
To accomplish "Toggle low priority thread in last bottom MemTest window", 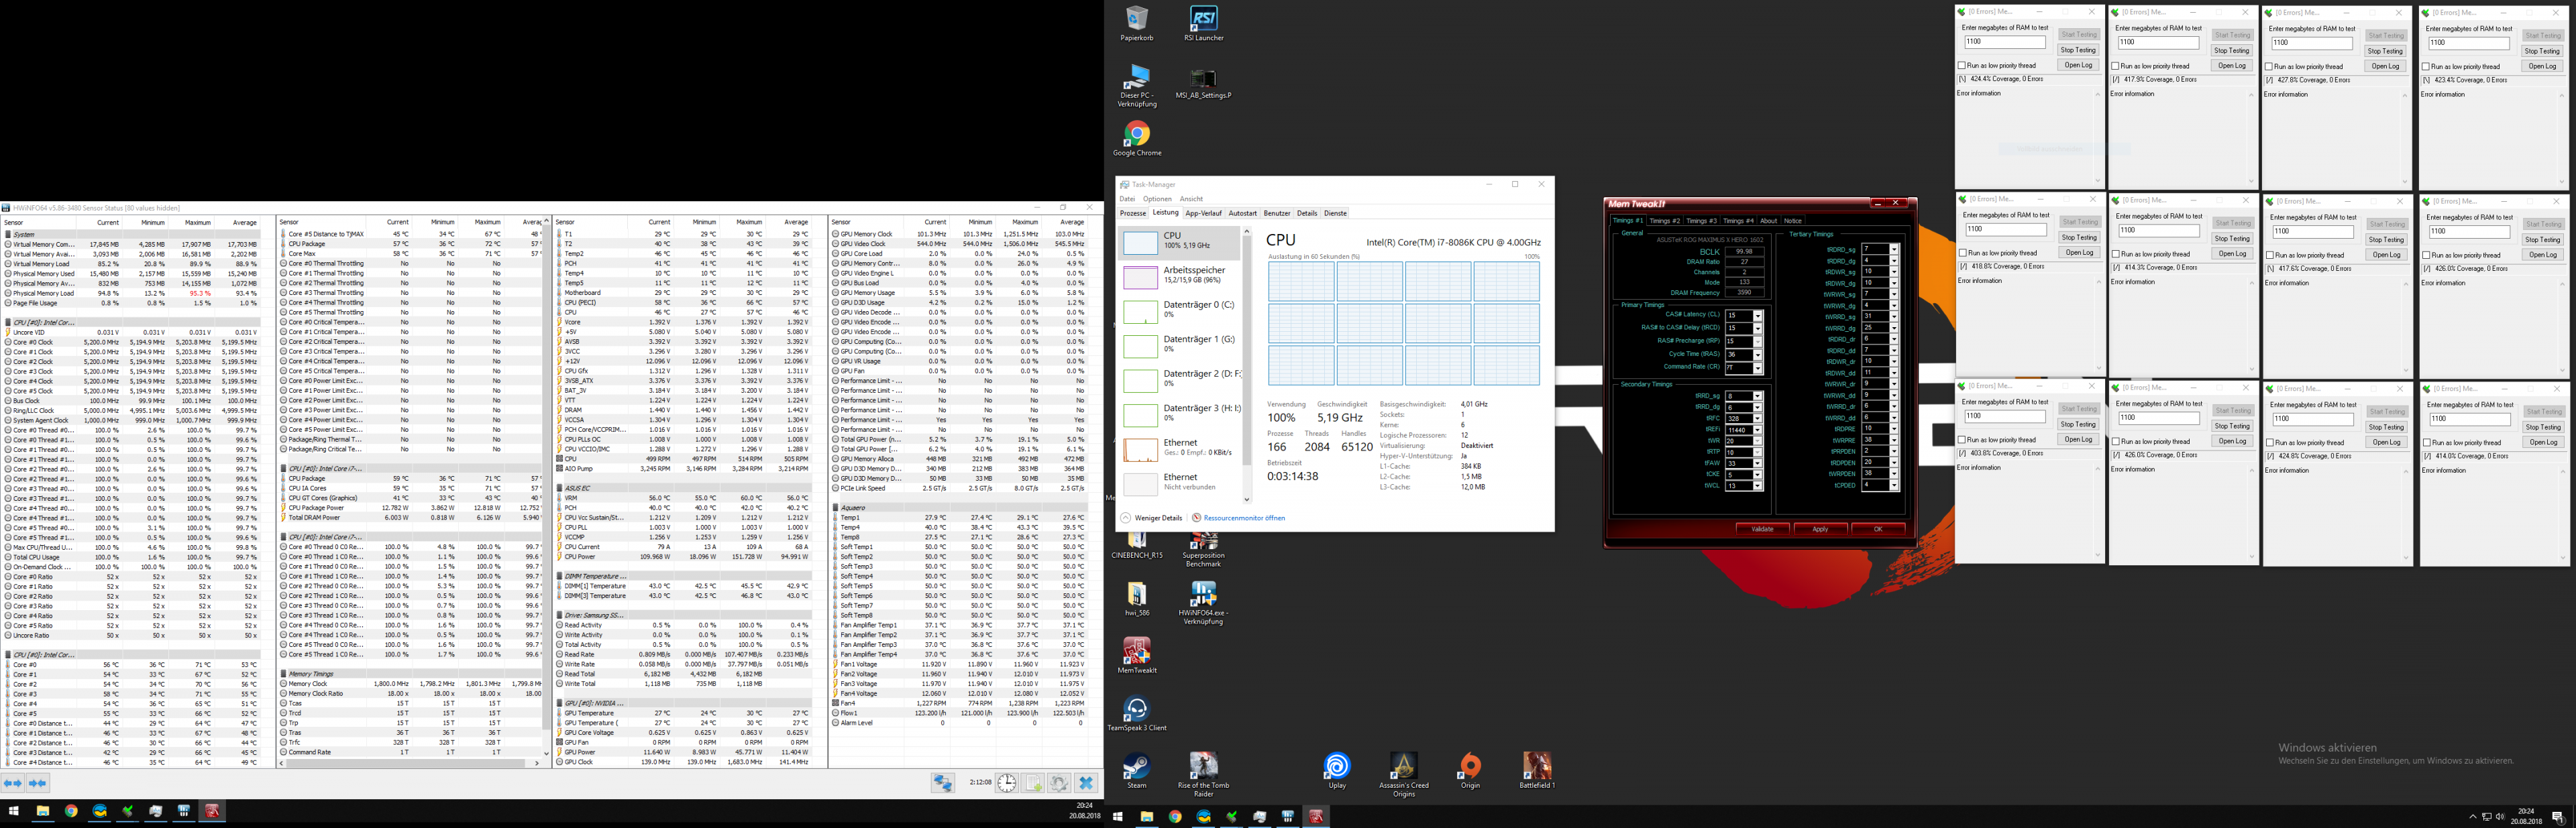I will [2427, 442].
